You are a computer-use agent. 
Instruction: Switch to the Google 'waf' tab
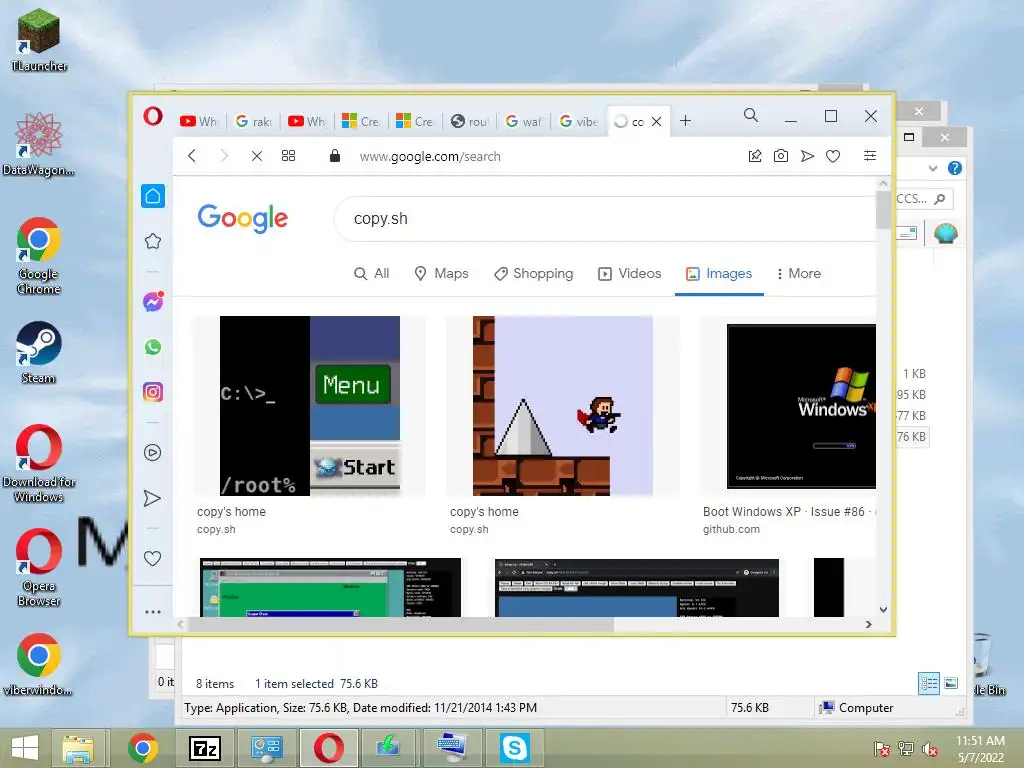tap(524, 121)
